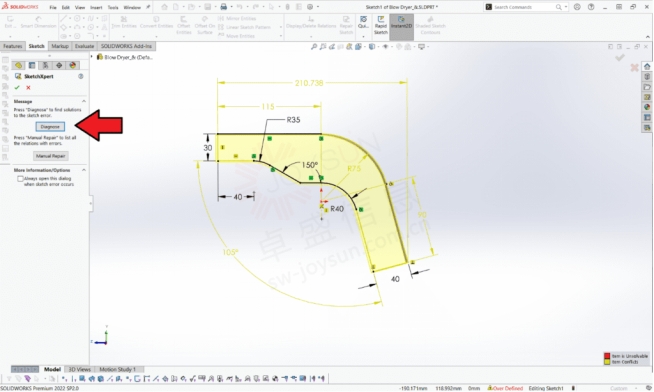Collapse More Information/Options section
The image size is (654, 392).
[83, 170]
